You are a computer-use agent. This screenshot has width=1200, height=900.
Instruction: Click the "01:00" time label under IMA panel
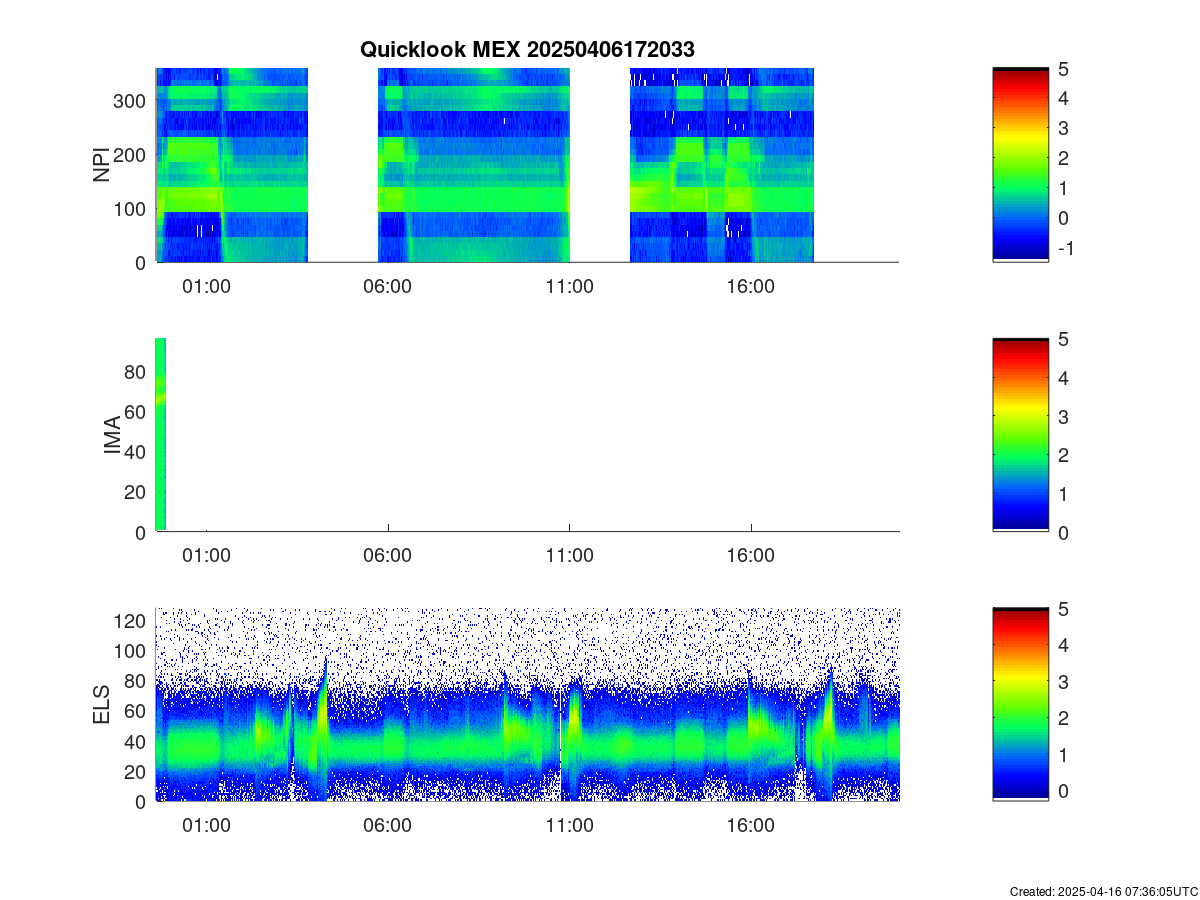207,555
